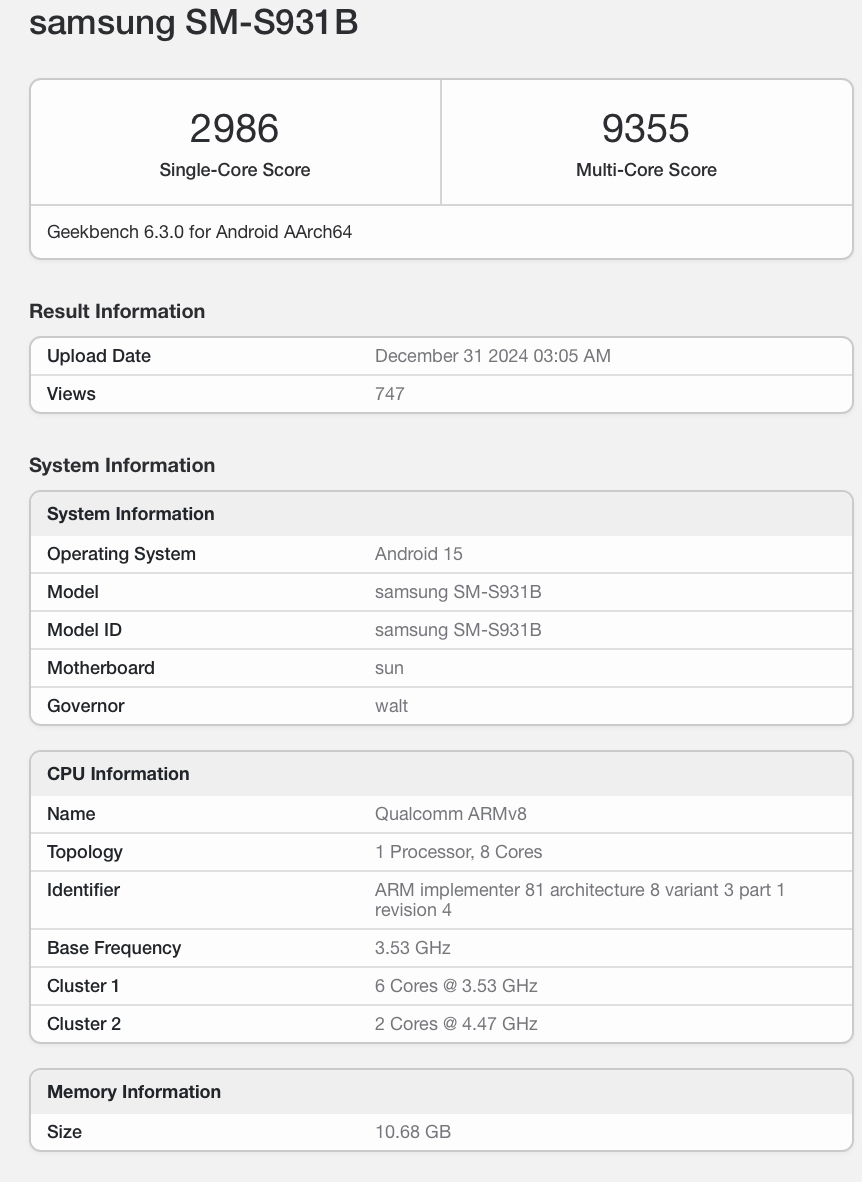862x1182 pixels.
Task: Click the samsung SM-S931B page title
Action: [x=195, y=23]
